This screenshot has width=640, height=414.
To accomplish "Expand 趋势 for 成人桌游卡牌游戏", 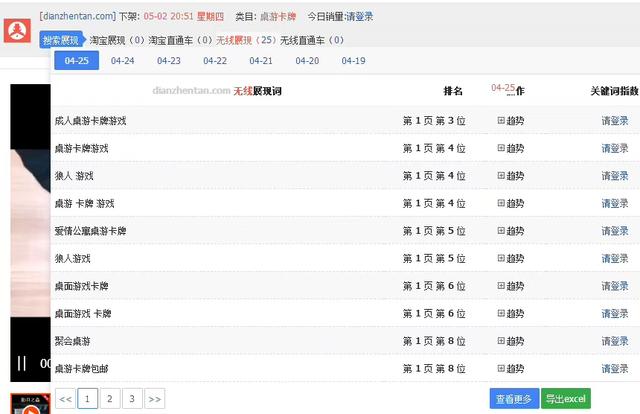I will (511, 120).
